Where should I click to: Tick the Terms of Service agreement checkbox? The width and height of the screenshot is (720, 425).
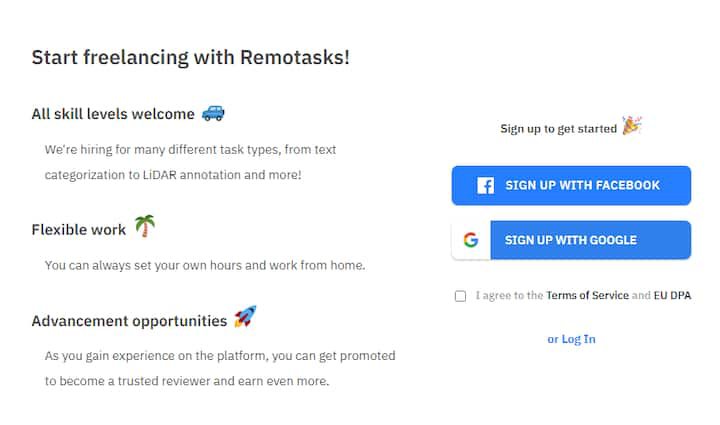(460, 296)
